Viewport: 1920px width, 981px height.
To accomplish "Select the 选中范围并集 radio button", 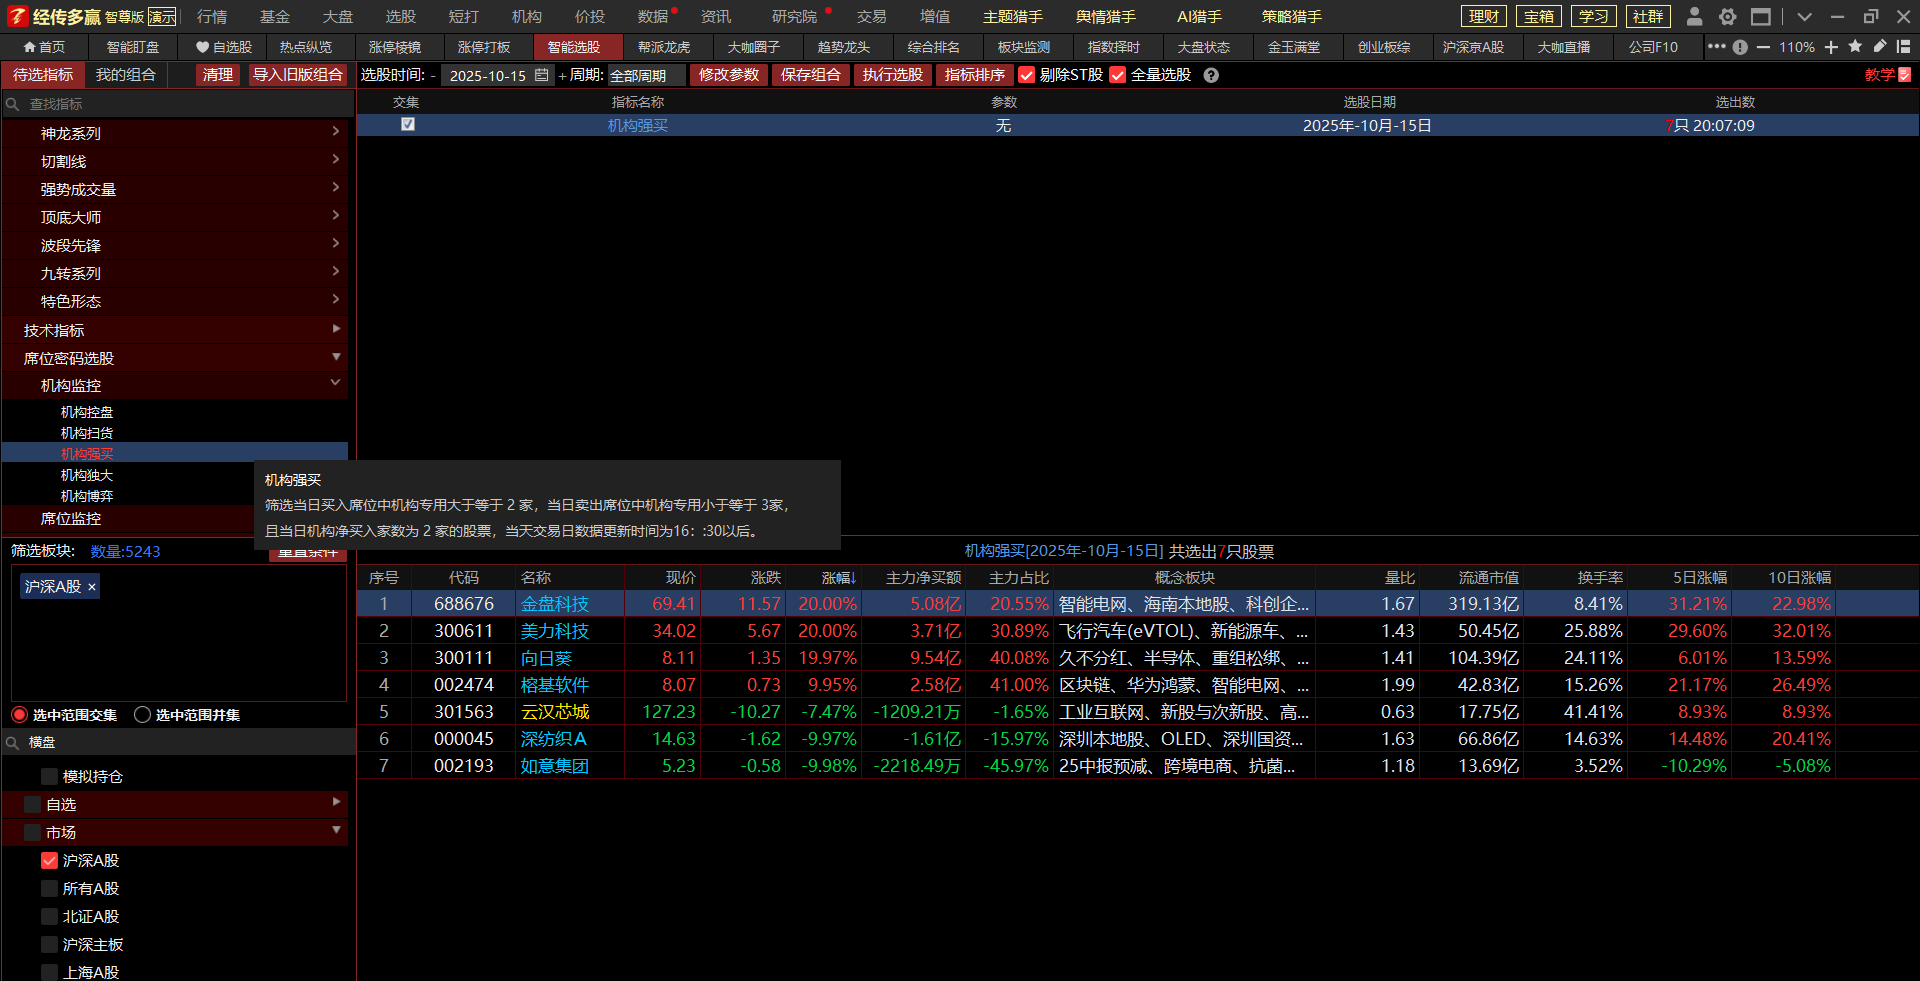I will [x=143, y=715].
